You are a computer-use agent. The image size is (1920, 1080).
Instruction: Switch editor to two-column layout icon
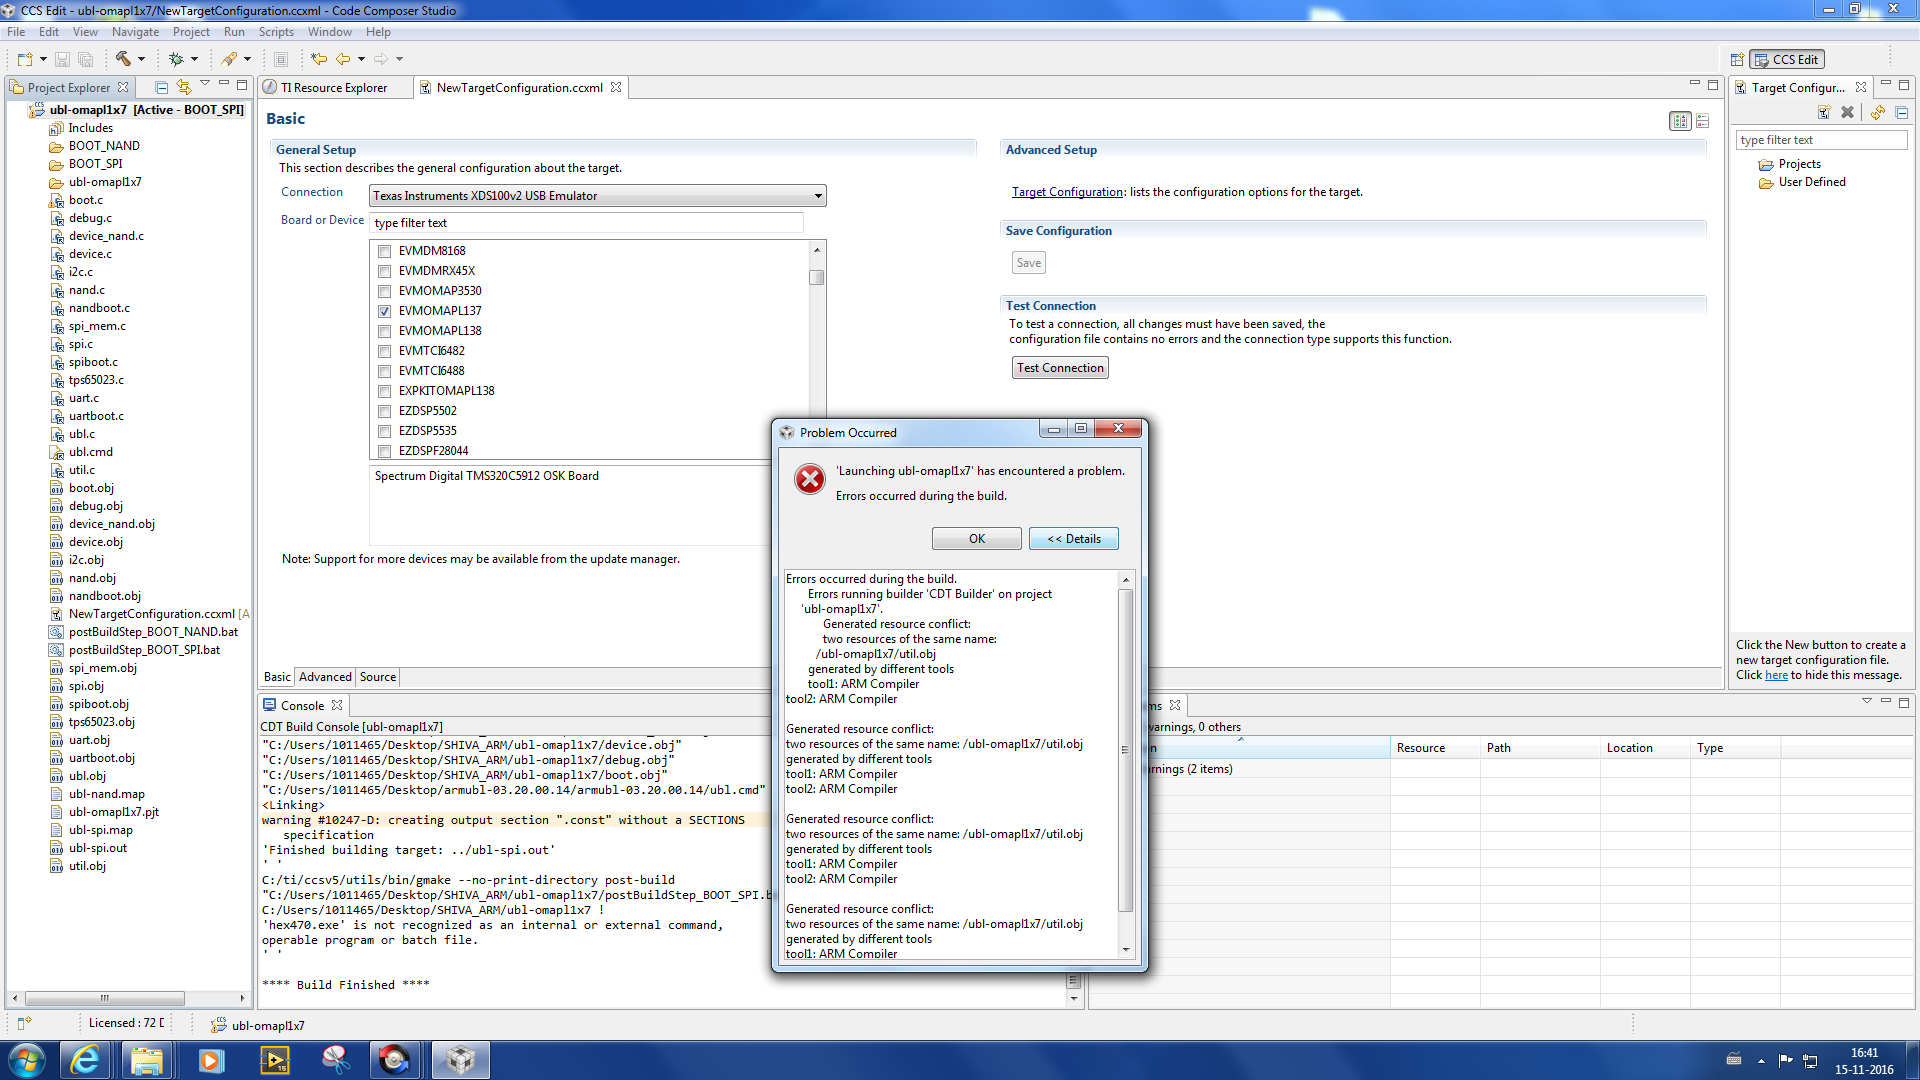(x=1680, y=121)
